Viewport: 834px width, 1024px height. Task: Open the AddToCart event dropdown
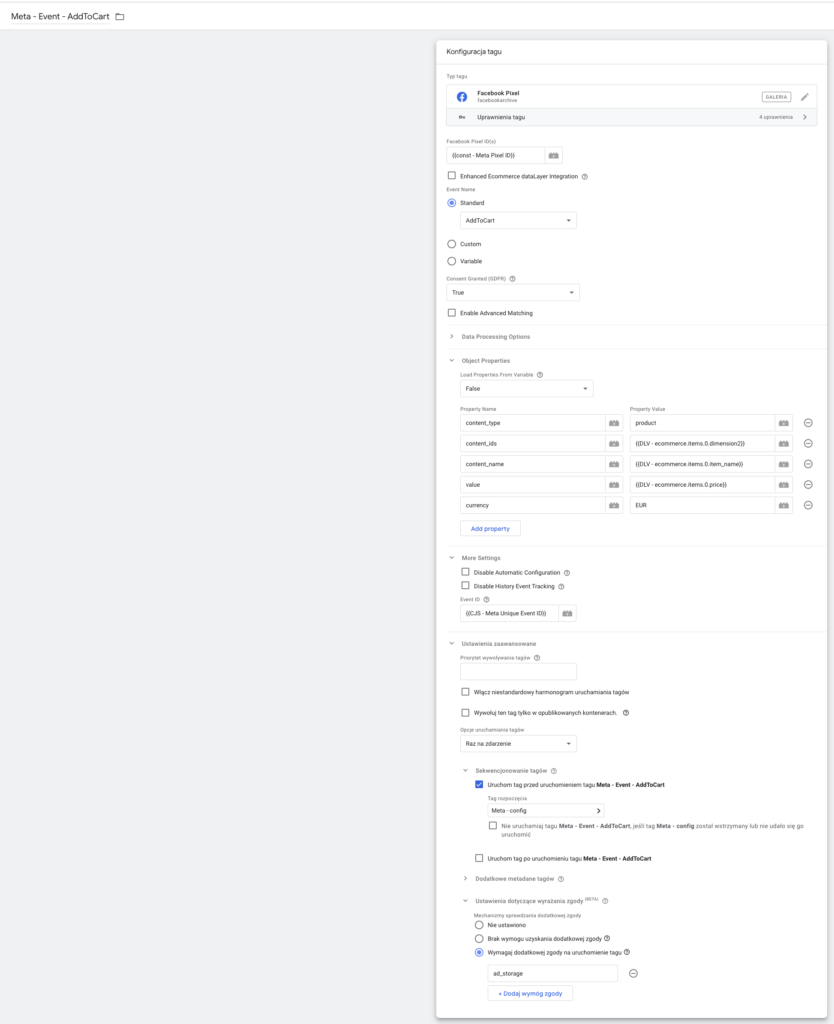coord(518,221)
